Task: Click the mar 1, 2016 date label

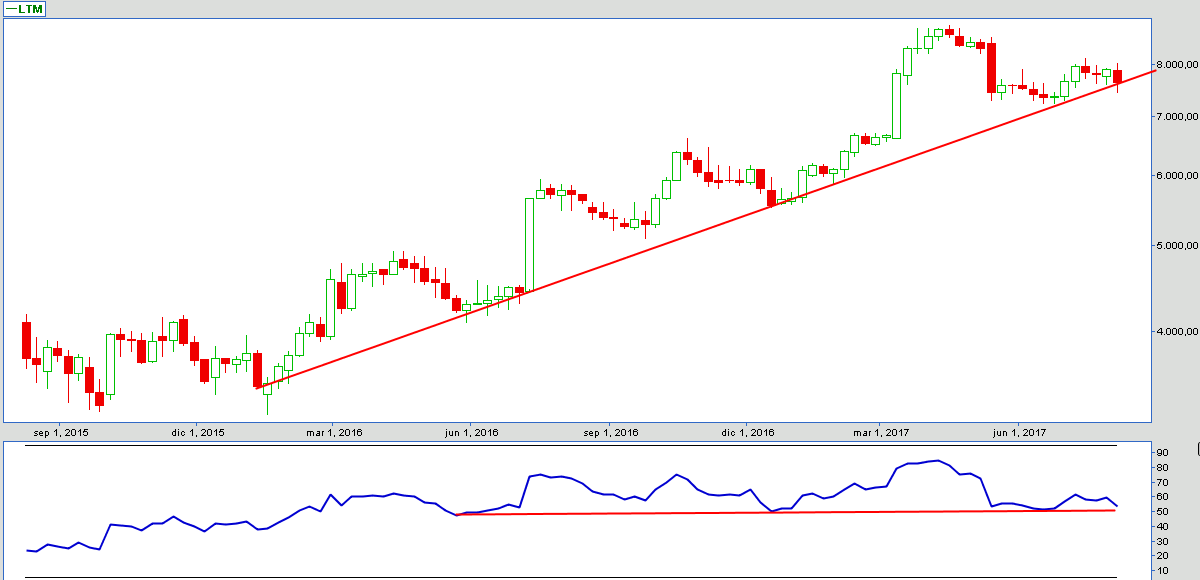Action: 334,432
